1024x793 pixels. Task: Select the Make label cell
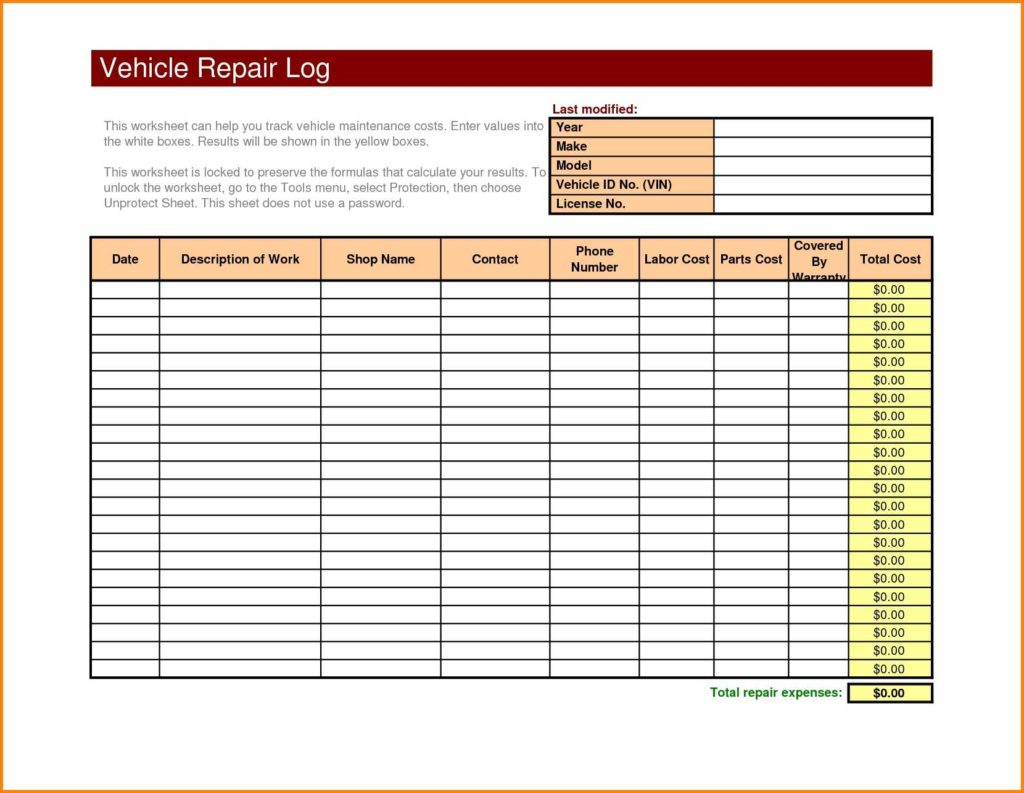point(632,146)
